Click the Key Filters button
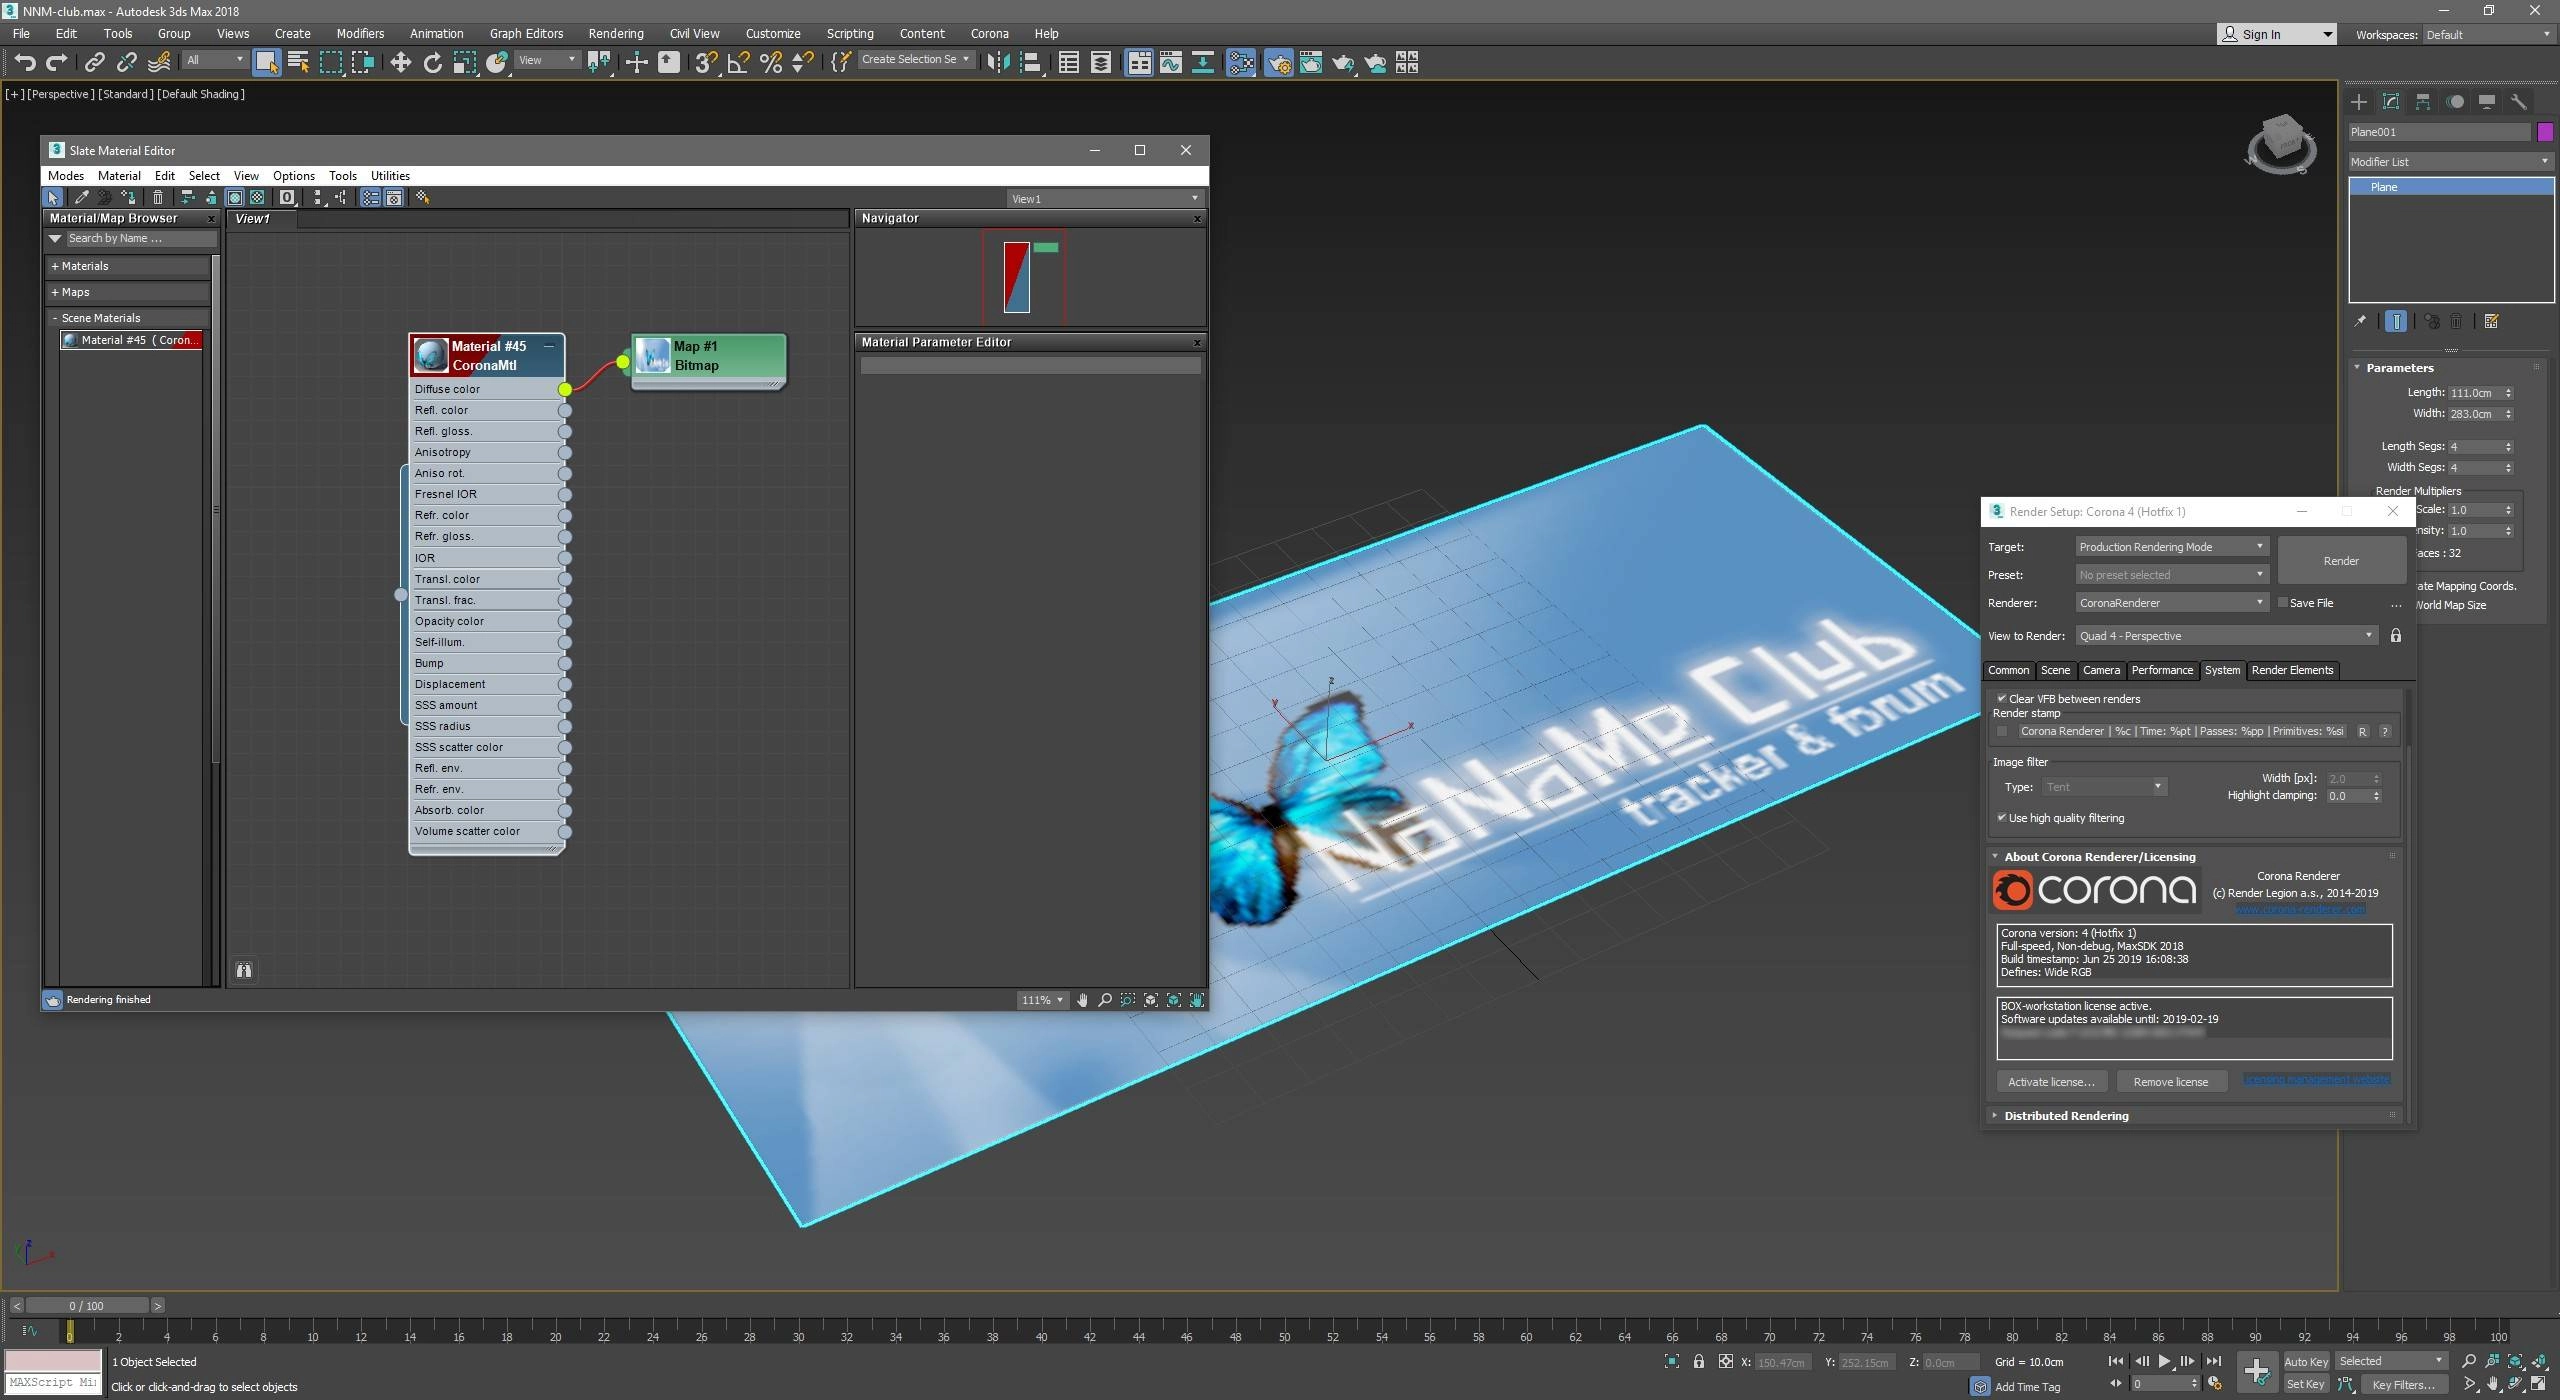Viewport: 2560px width, 1400px height. tap(2403, 1385)
